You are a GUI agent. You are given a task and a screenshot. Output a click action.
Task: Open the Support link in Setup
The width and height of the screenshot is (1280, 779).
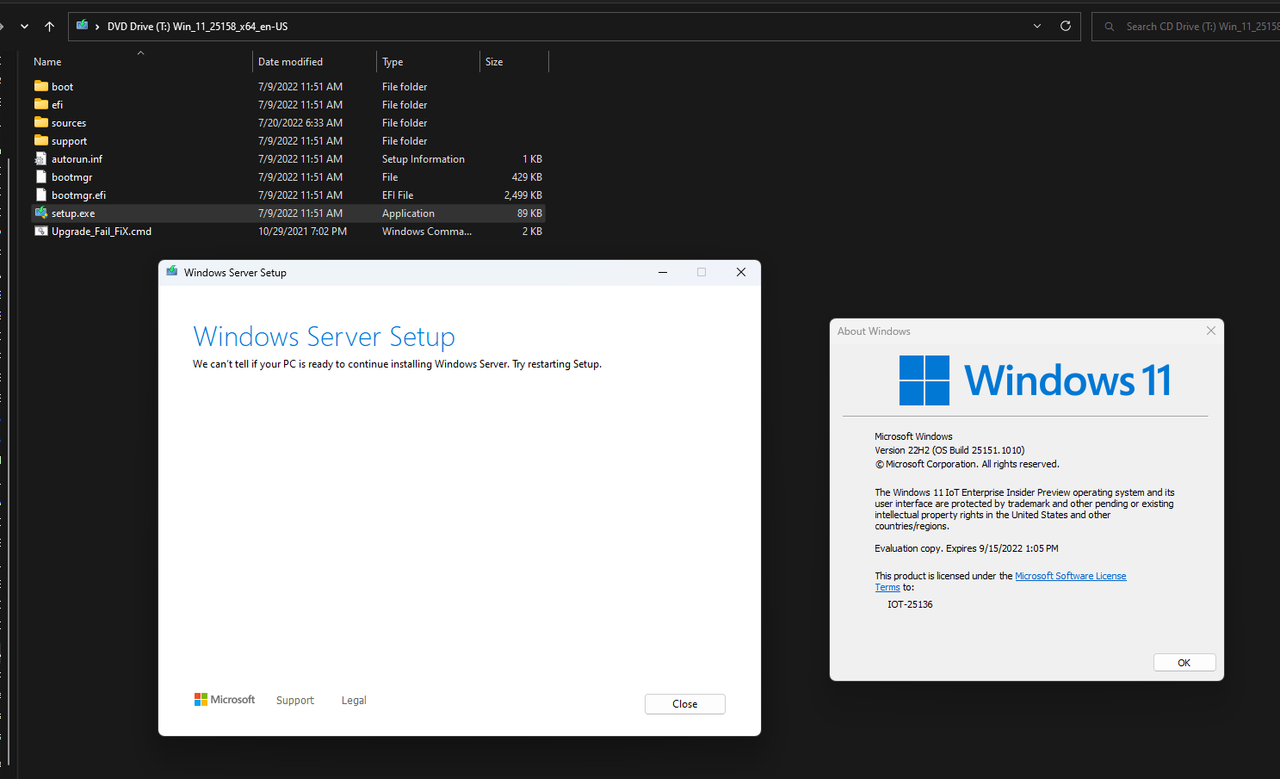[x=295, y=700]
